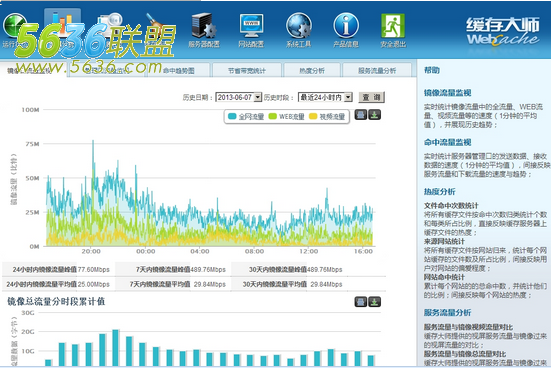Toggle the WEB流量 legend series

(x=286, y=116)
